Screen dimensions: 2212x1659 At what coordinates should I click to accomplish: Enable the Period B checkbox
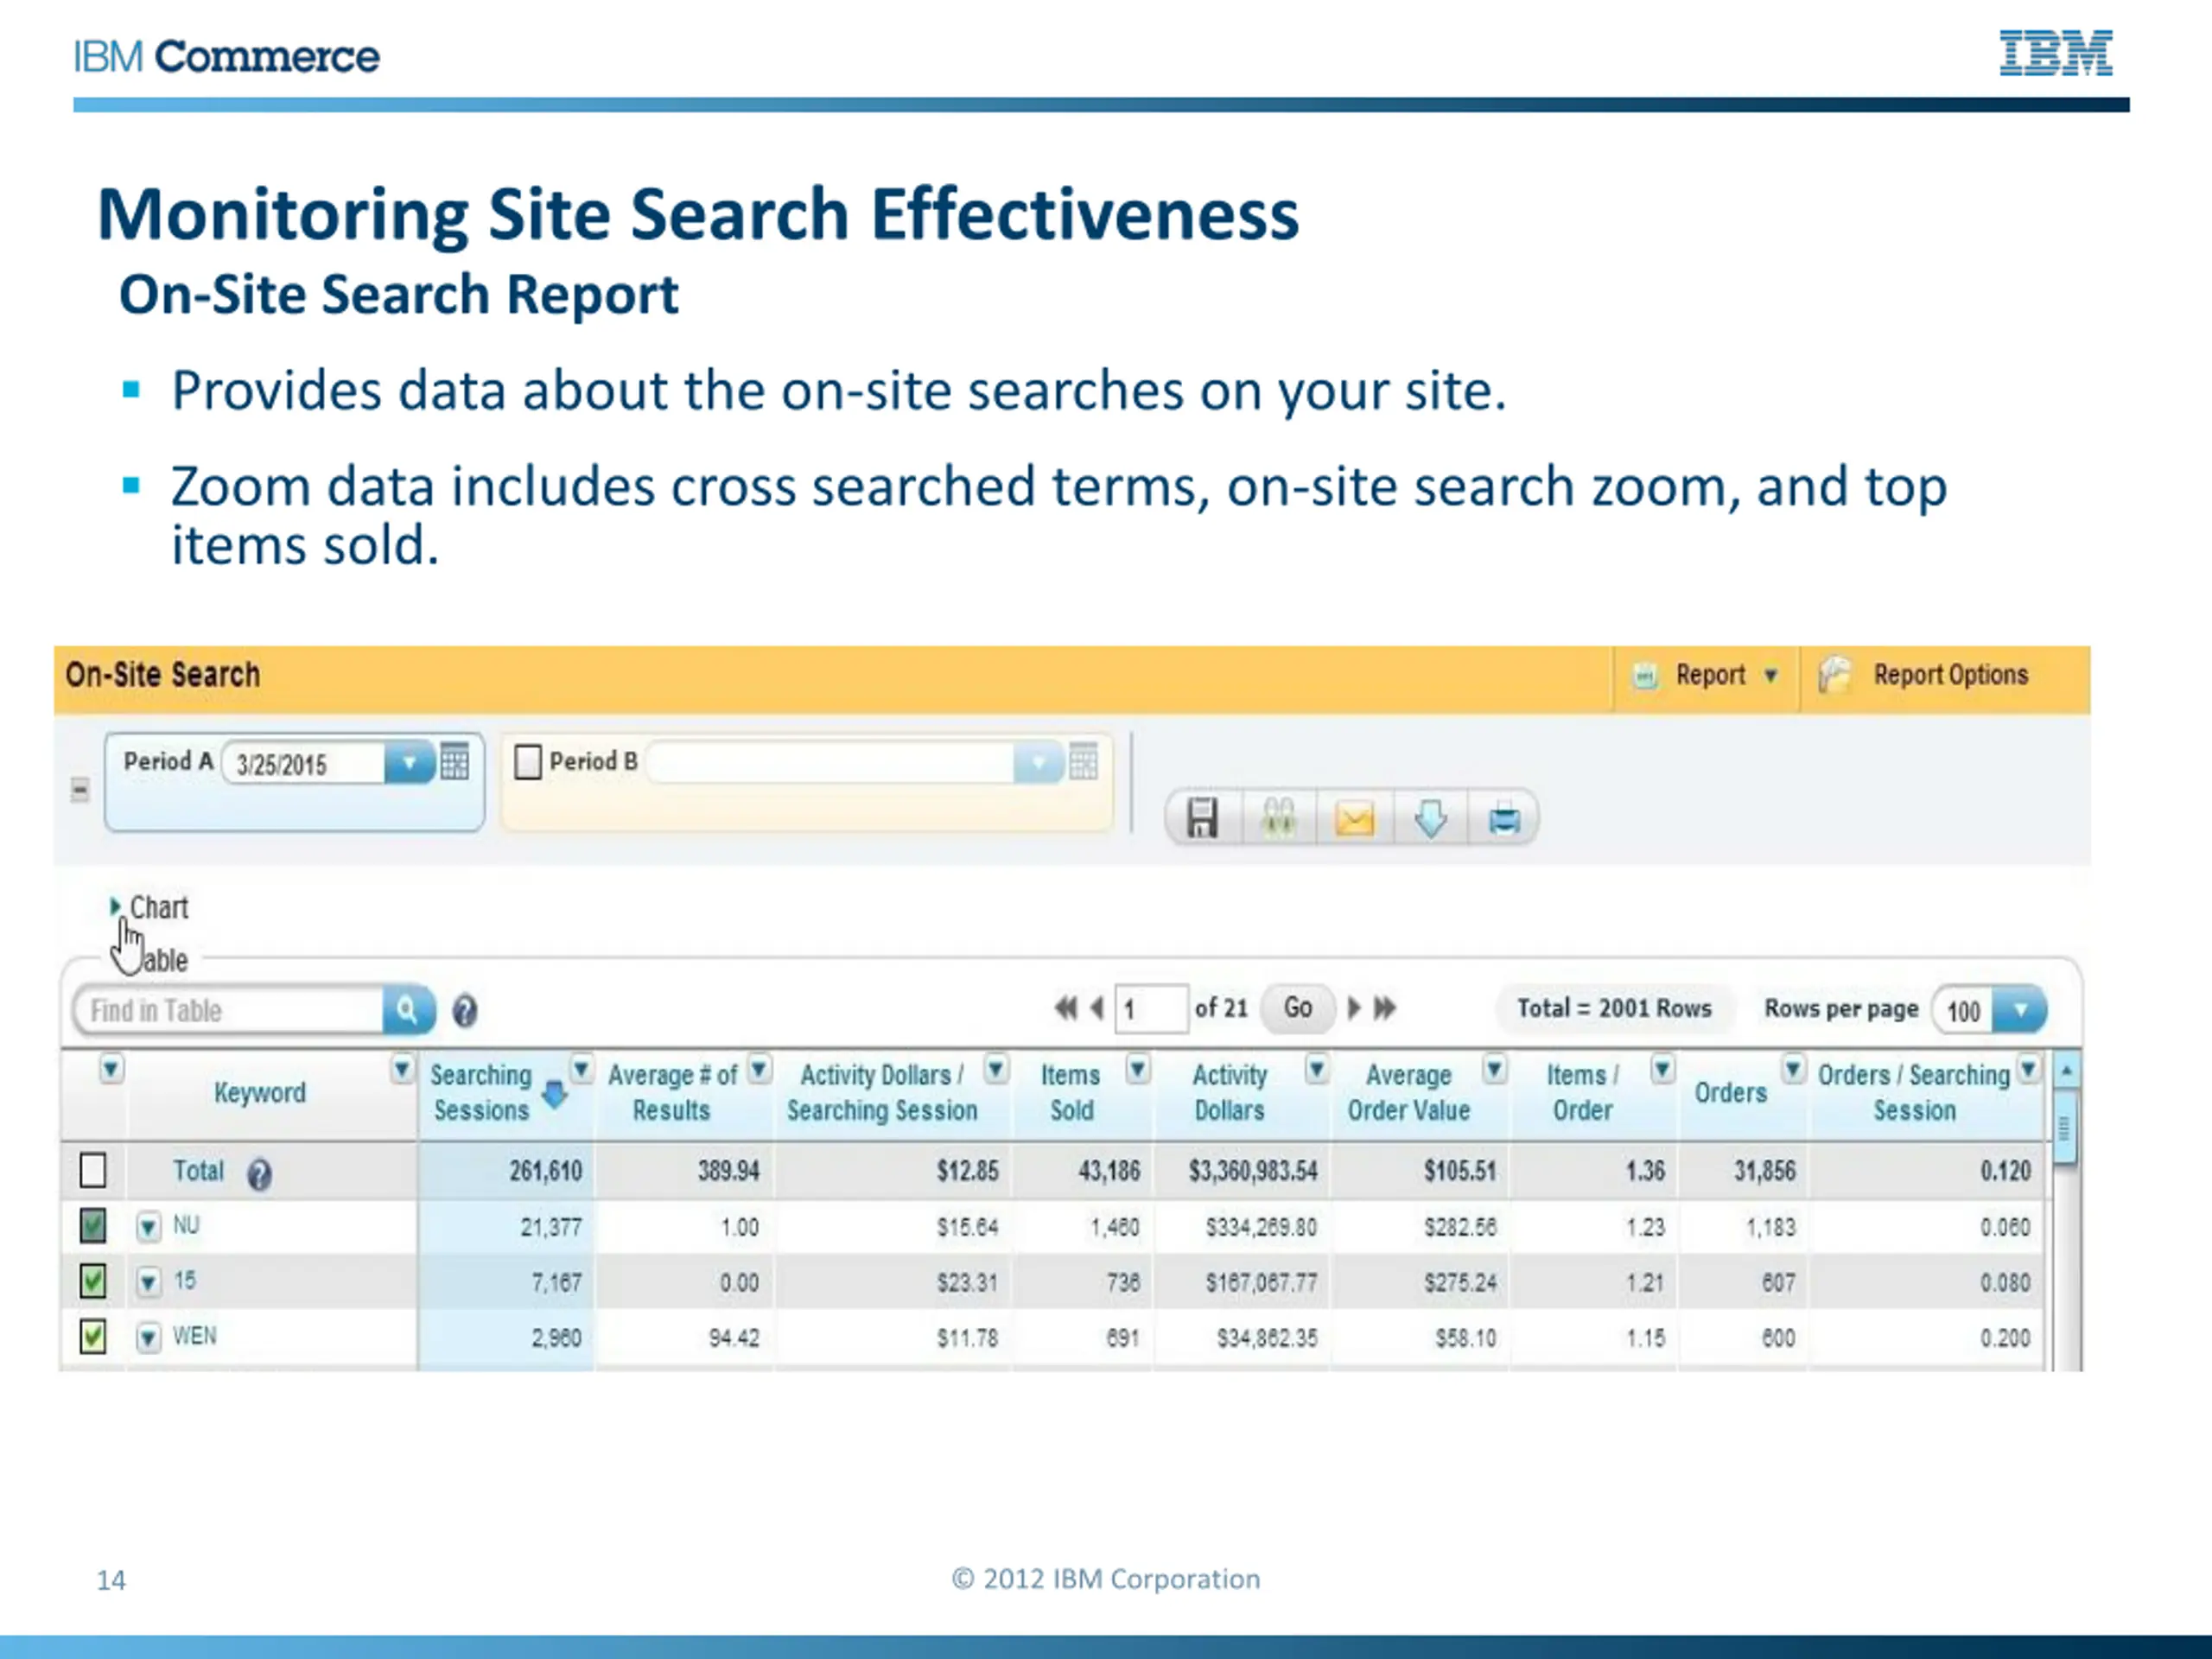tap(528, 762)
